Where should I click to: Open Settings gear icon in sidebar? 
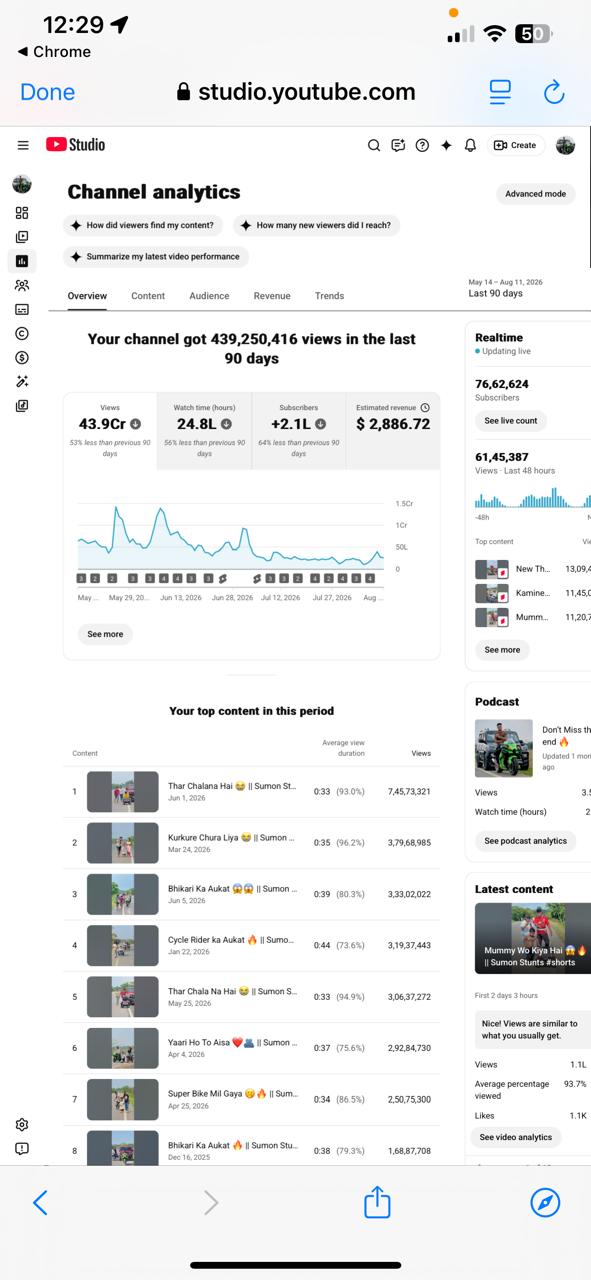tap(22, 1125)
